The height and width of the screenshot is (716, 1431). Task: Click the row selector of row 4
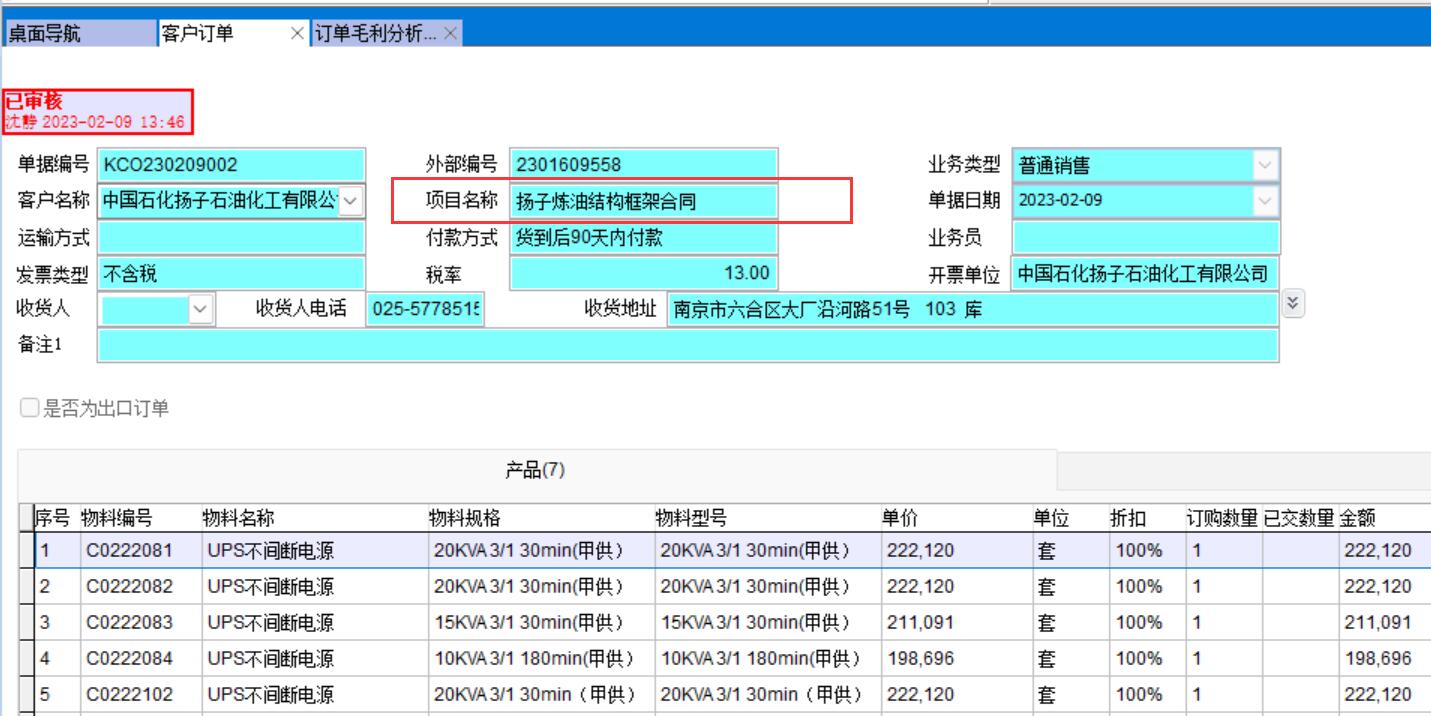25,658
